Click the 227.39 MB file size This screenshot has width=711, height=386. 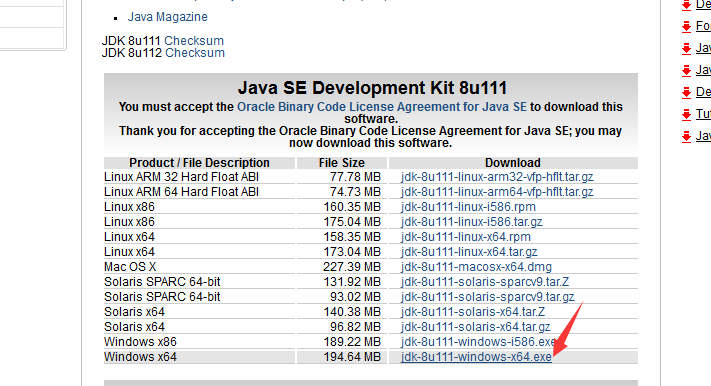(352, 267)
